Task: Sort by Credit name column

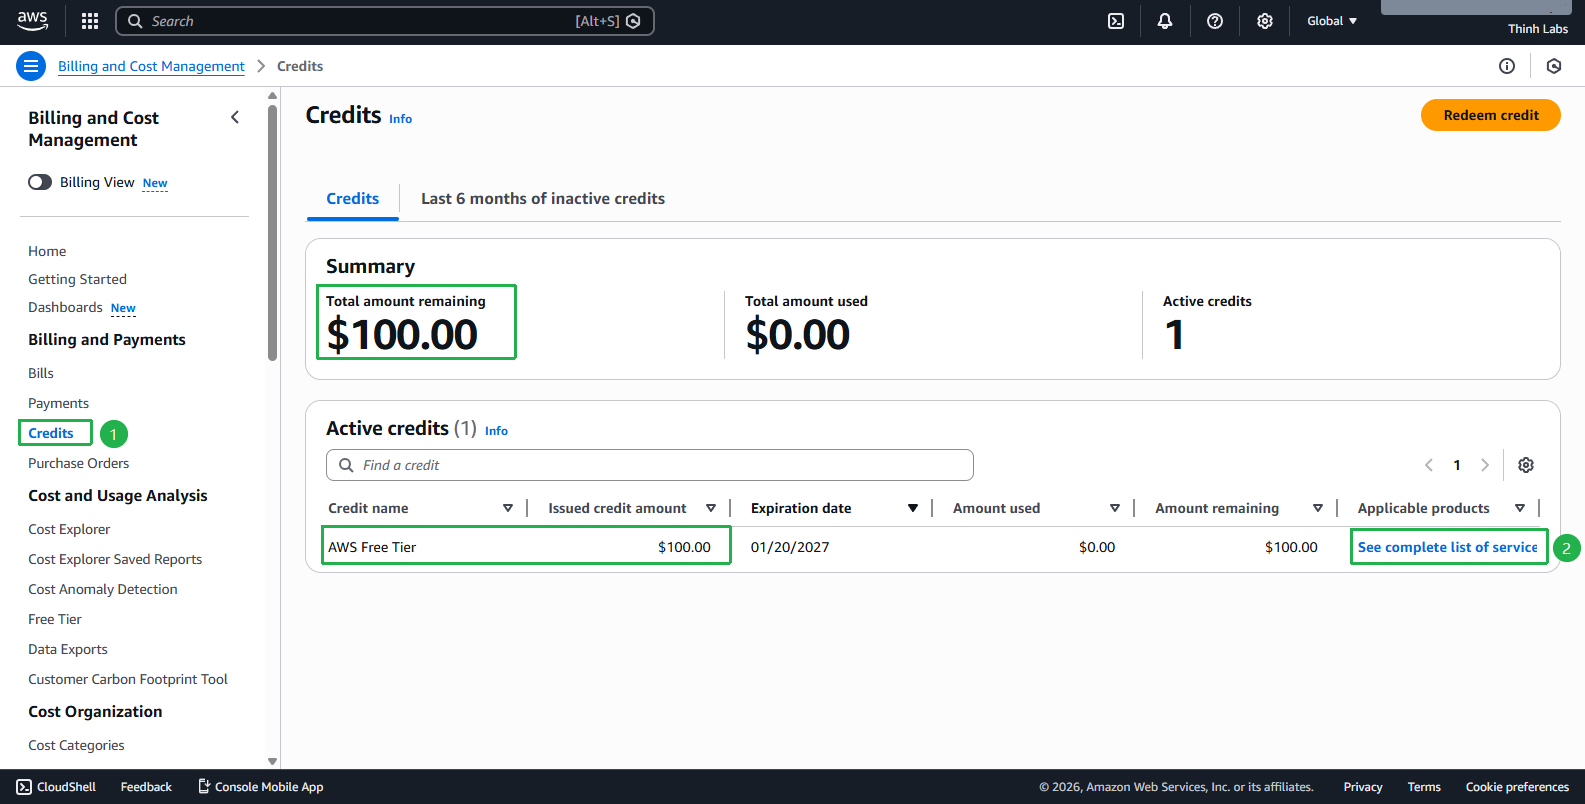Action: coord(508,508)
